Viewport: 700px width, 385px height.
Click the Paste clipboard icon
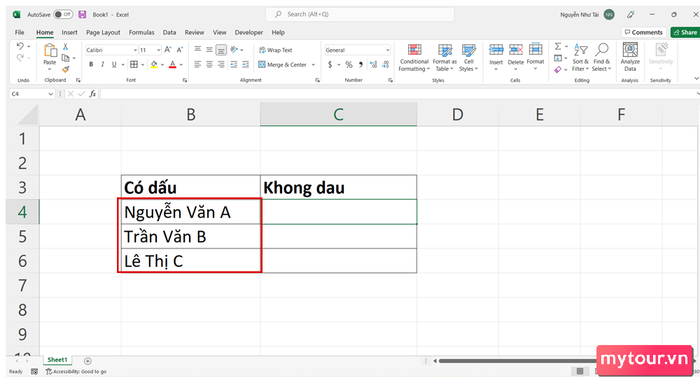[50, 51]
